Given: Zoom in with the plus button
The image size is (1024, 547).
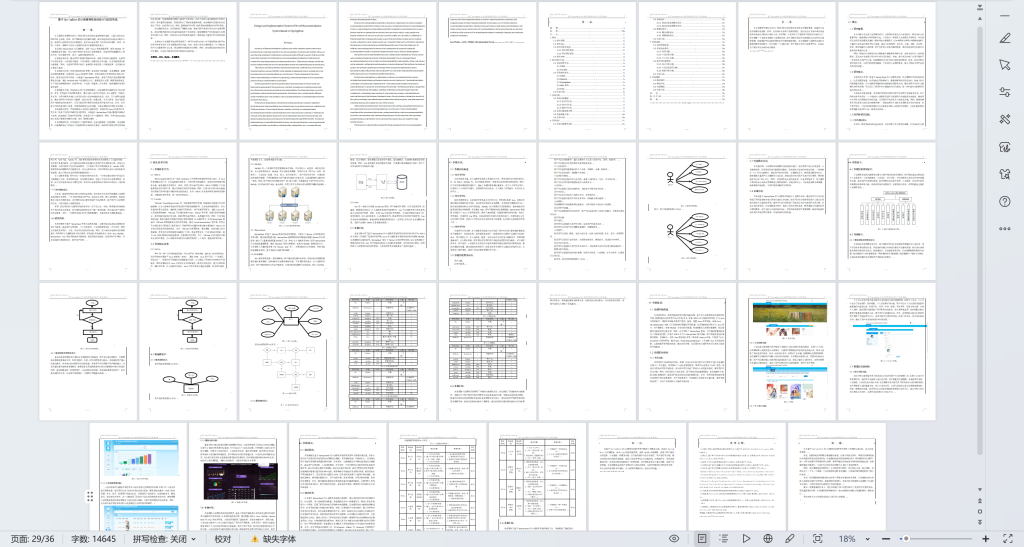Looking at the screenshot, I should click(x=985, y=539).
